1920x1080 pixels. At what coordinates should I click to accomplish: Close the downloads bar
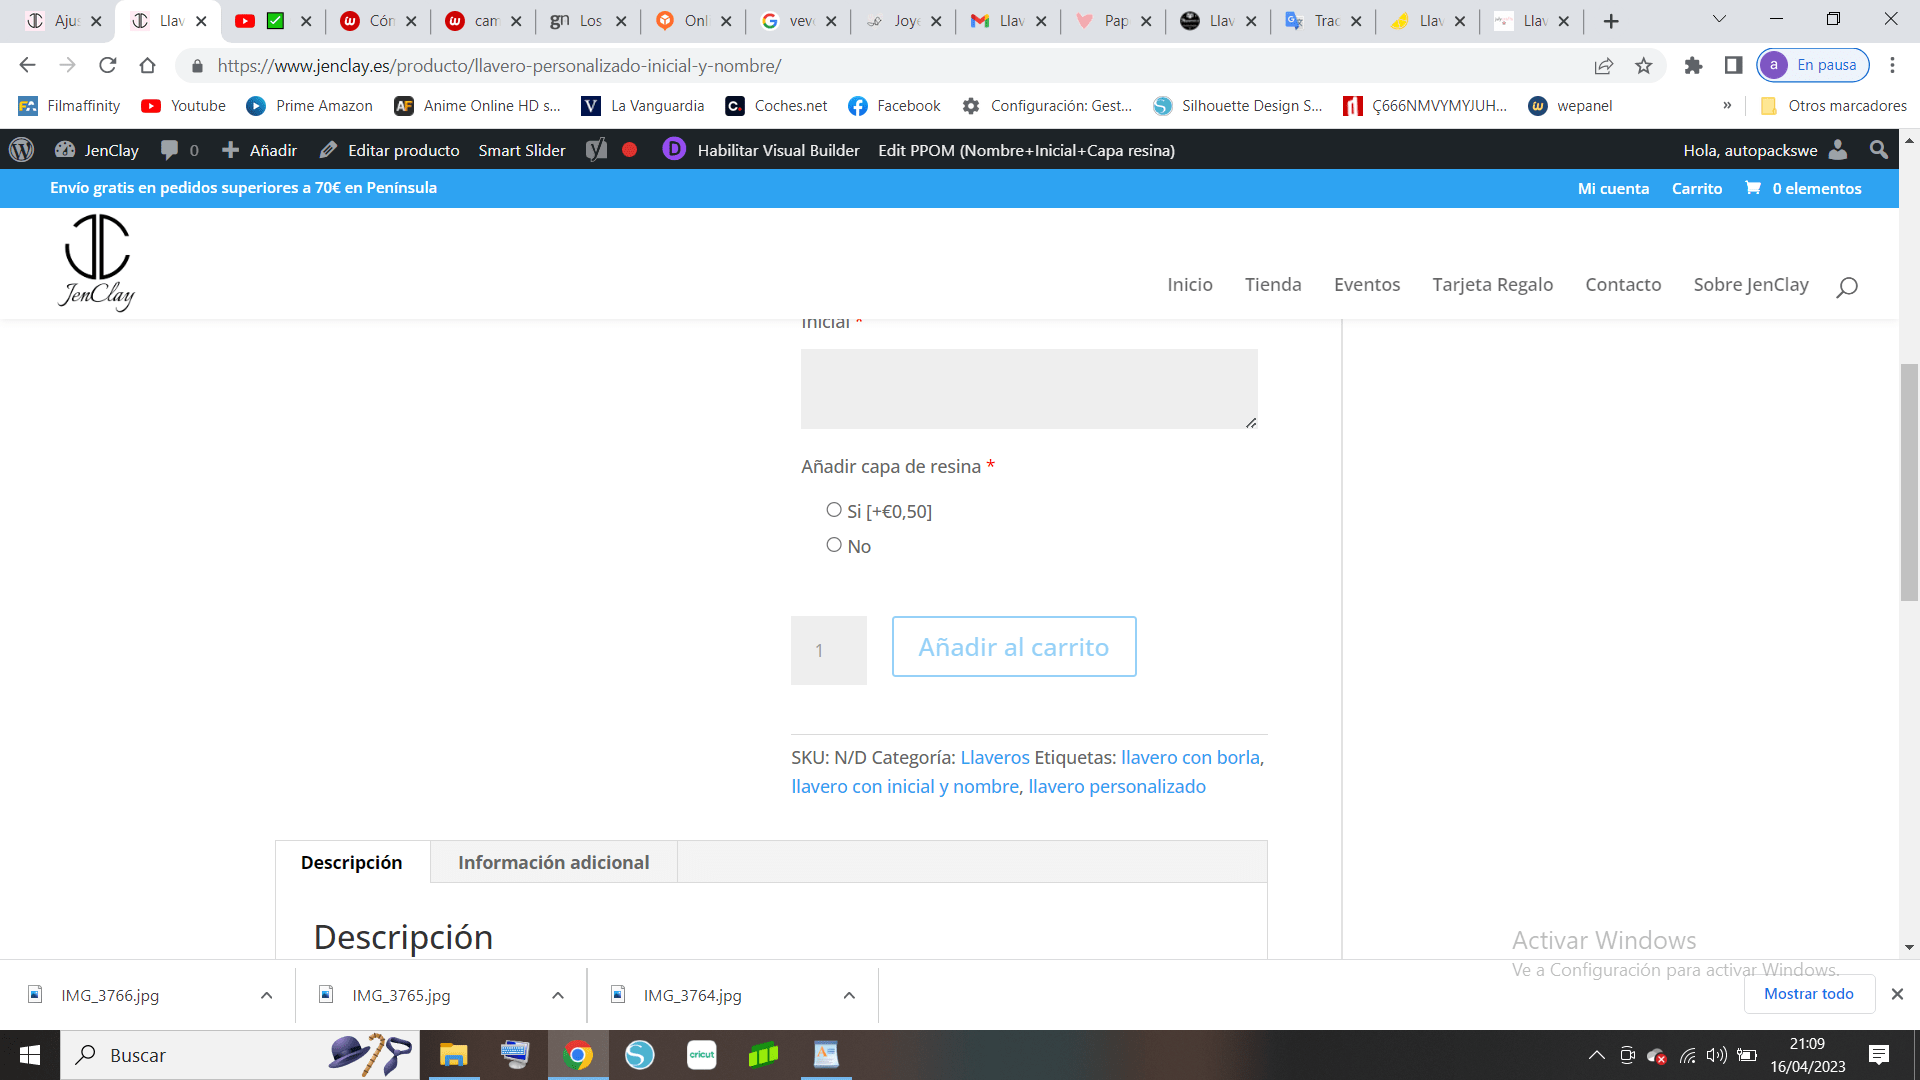click(1897, 994)
